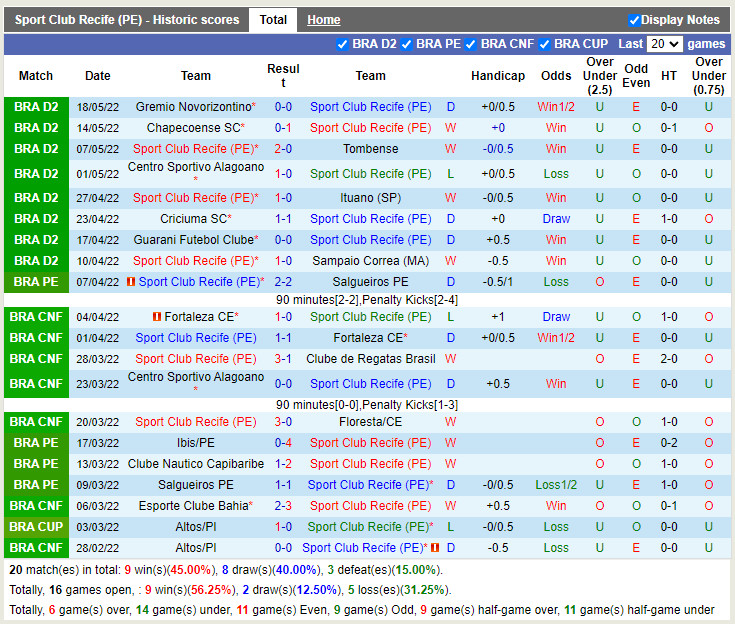
Task: Toggle the BRA CUP filter checkbox
Action: [545, 44]
